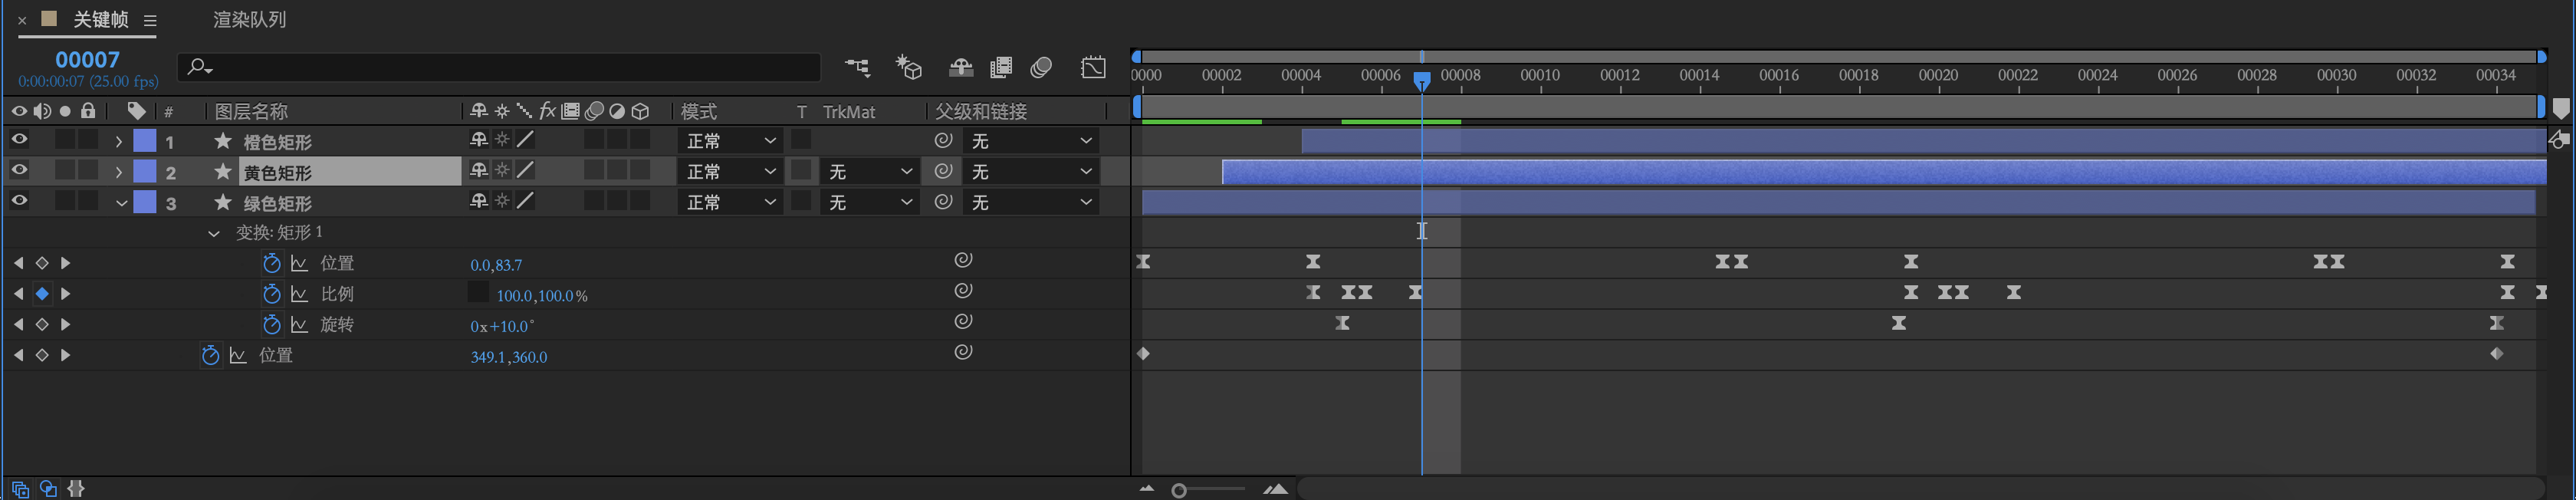This screenshot has height=500, width=2576.
Task: Toggle the 旋转 property stopwatch
Action: point(271,325)
